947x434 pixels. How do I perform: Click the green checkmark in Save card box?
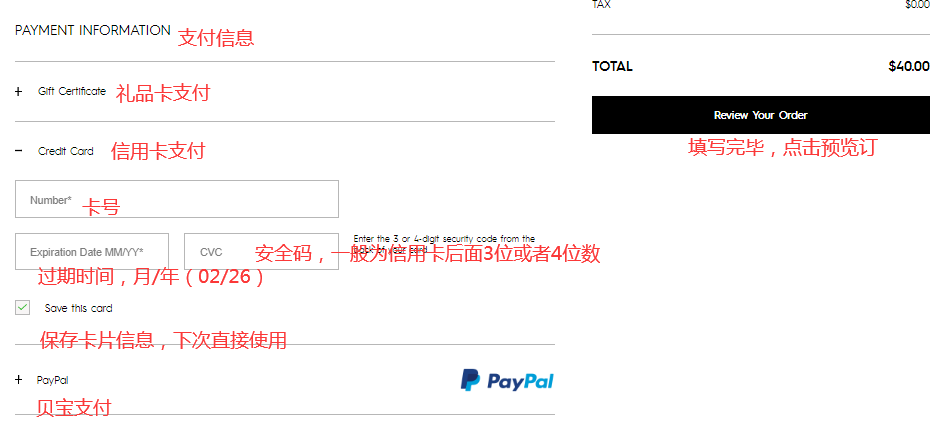pyautogui.click(x=22, y=308)
